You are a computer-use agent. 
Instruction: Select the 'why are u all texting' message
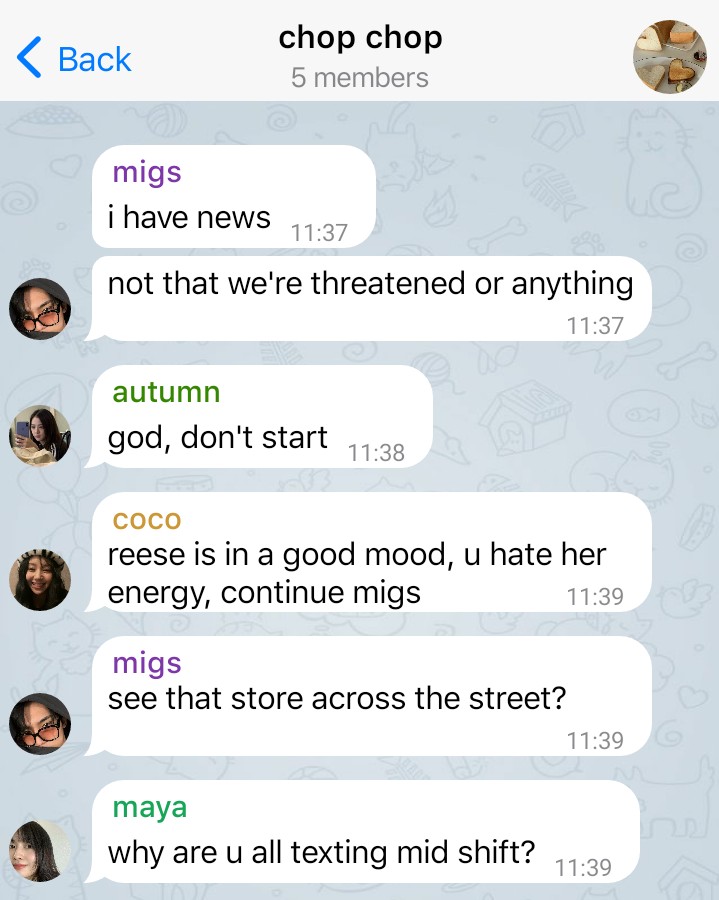363,831
